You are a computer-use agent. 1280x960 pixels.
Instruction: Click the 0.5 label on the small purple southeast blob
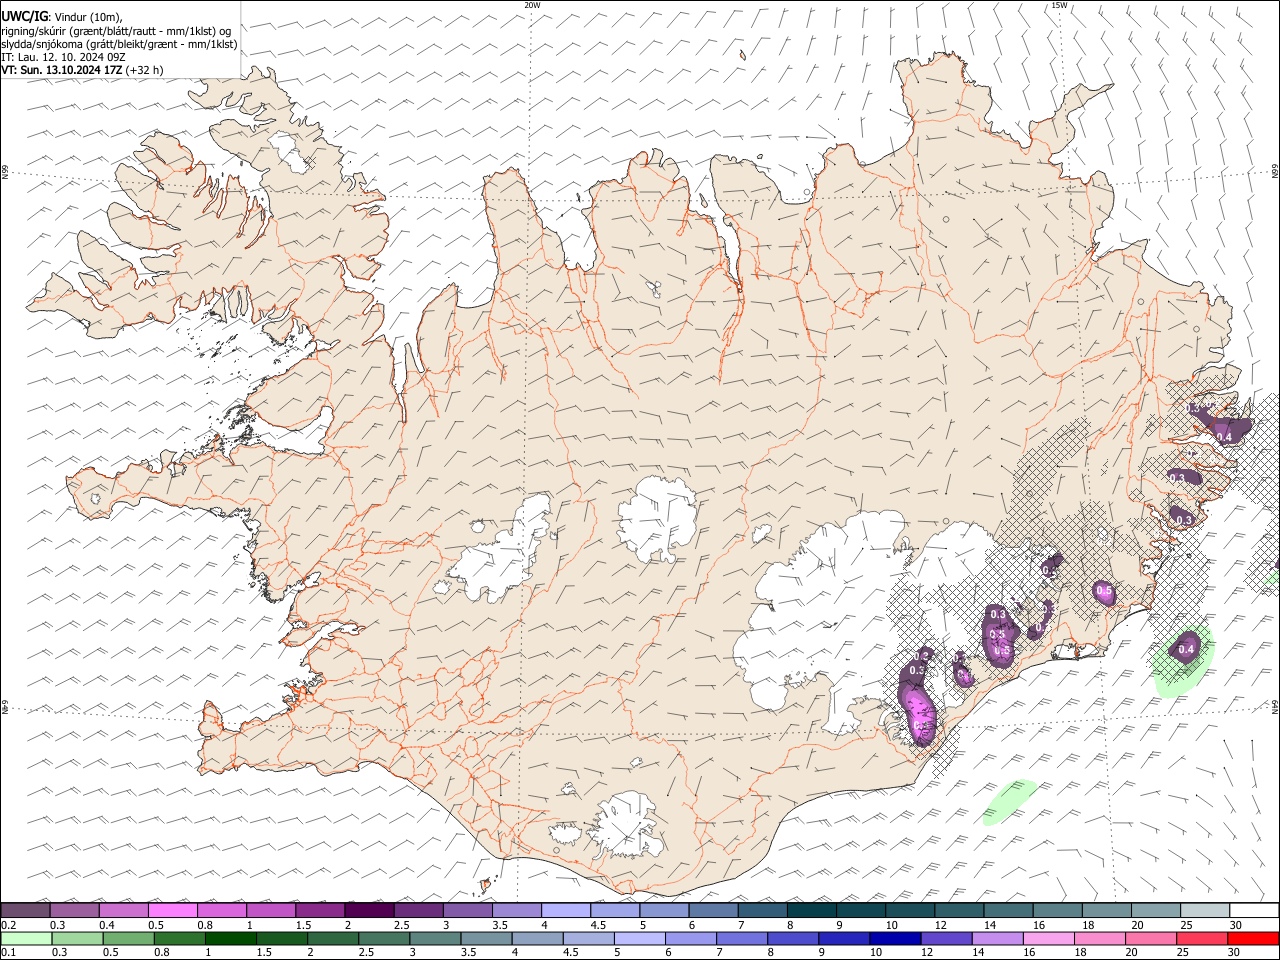1104,592
